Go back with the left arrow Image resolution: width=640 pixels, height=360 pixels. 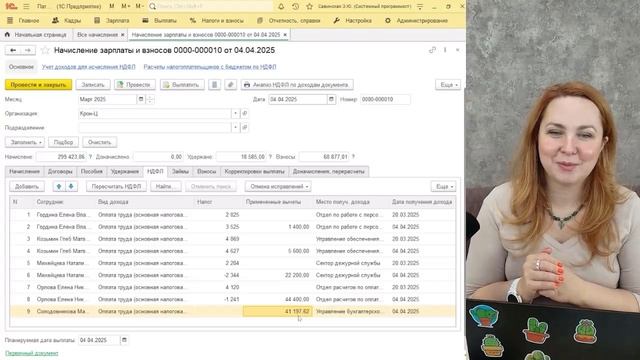pos(13,50)
